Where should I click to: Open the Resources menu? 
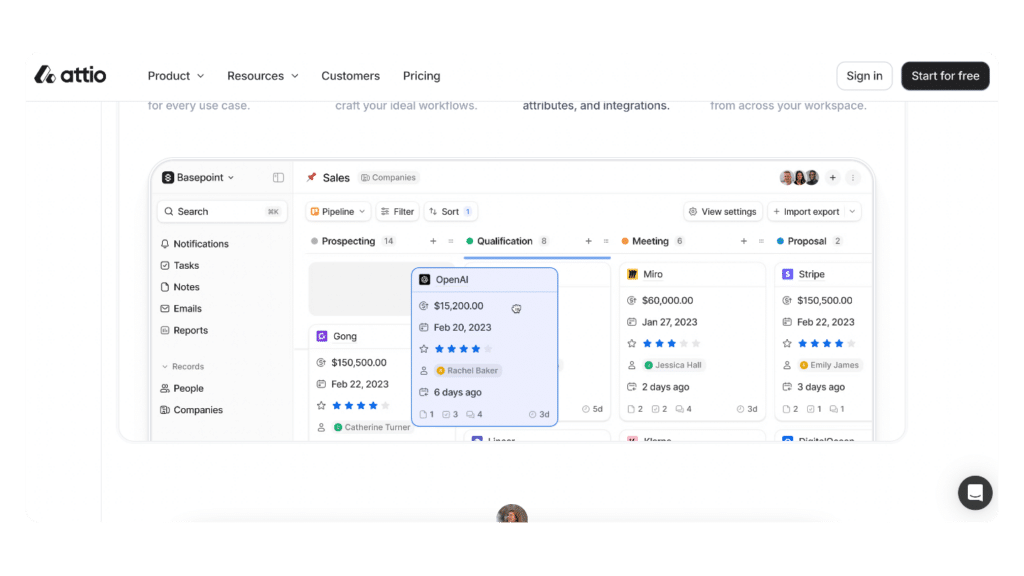(x=263, y=76)
